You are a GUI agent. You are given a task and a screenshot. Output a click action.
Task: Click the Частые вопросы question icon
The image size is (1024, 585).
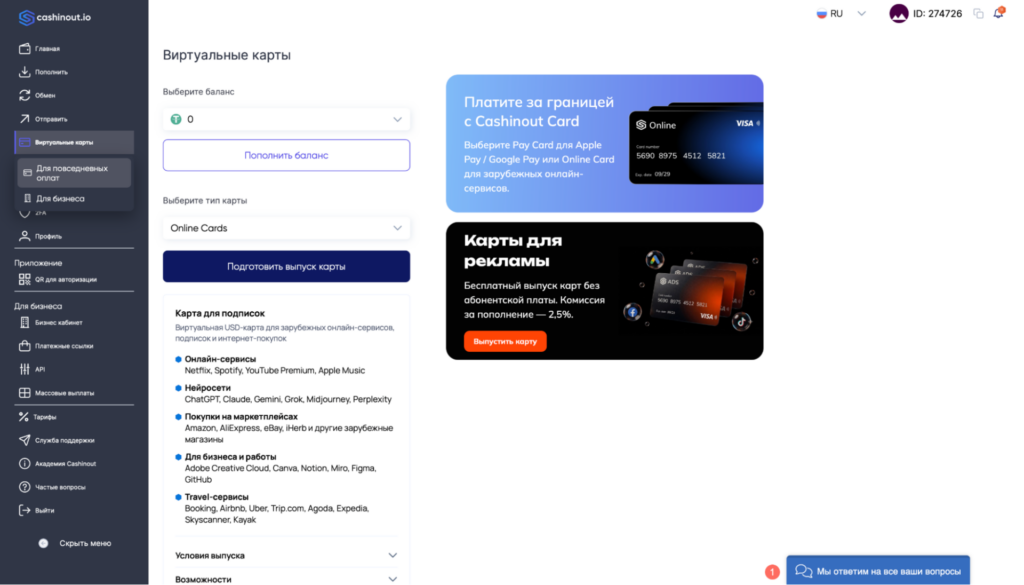tap(25, 487)
